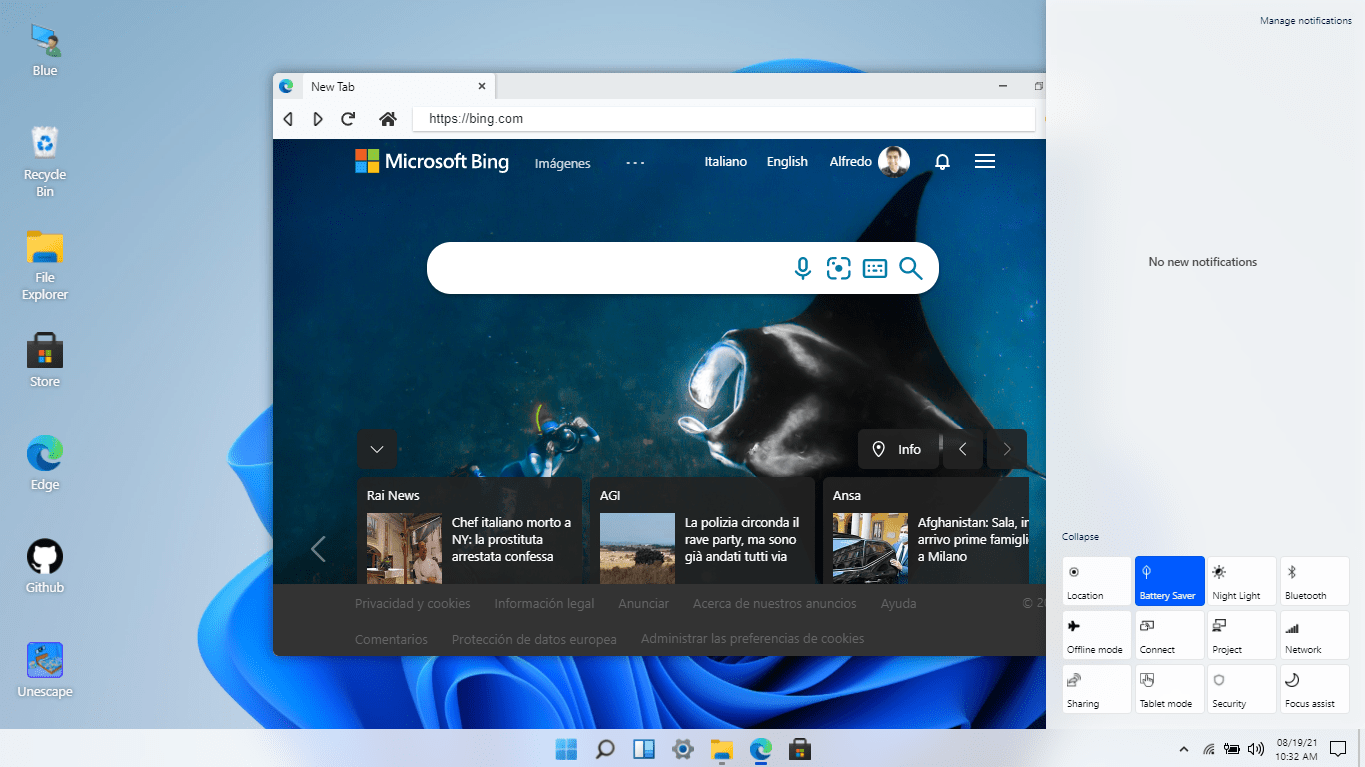Image resolution: width=1365 pixels, height=767 pixels.
Task: Toggle Focus assist tile
Action: [x=1314, y=690]
